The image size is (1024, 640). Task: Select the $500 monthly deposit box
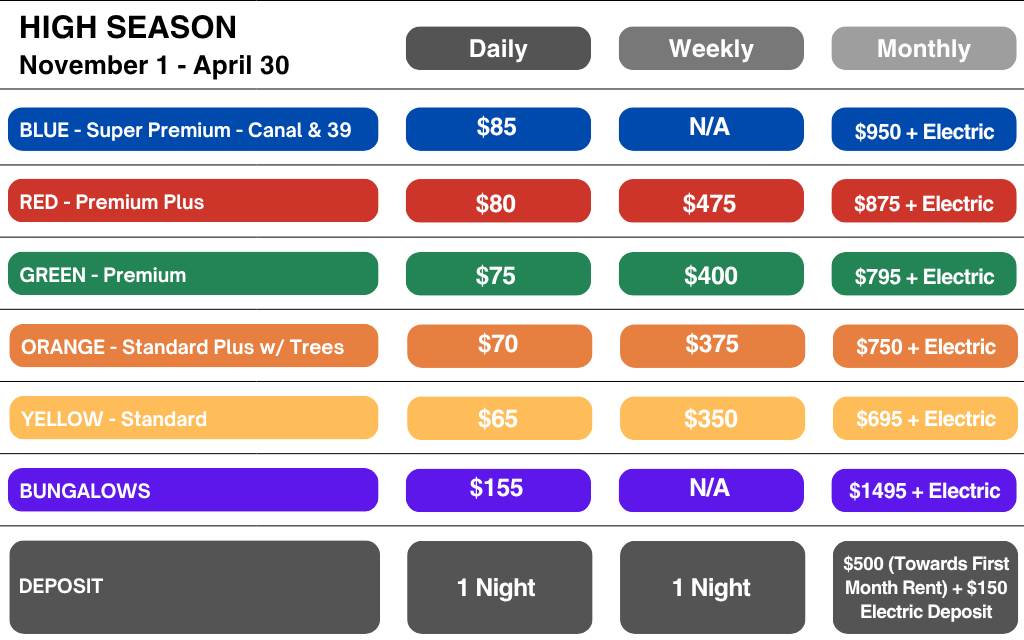[x=925, y=587]
